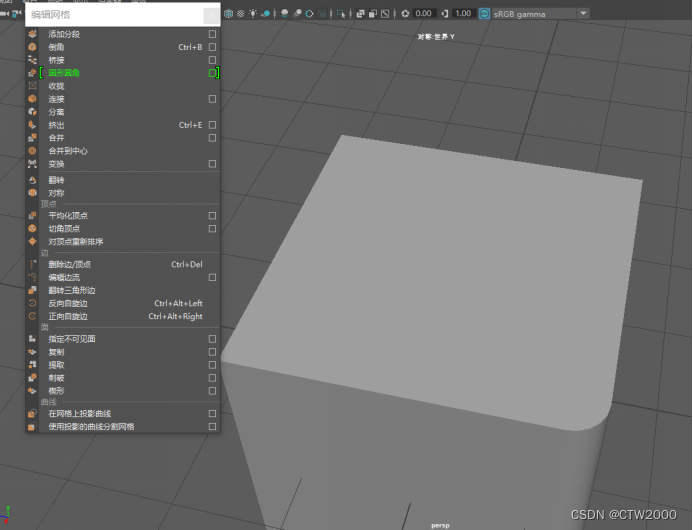Choose 翻转三角形边 menu entry
Viewport: 693px width, 530px height.
(x=72, y=290)
